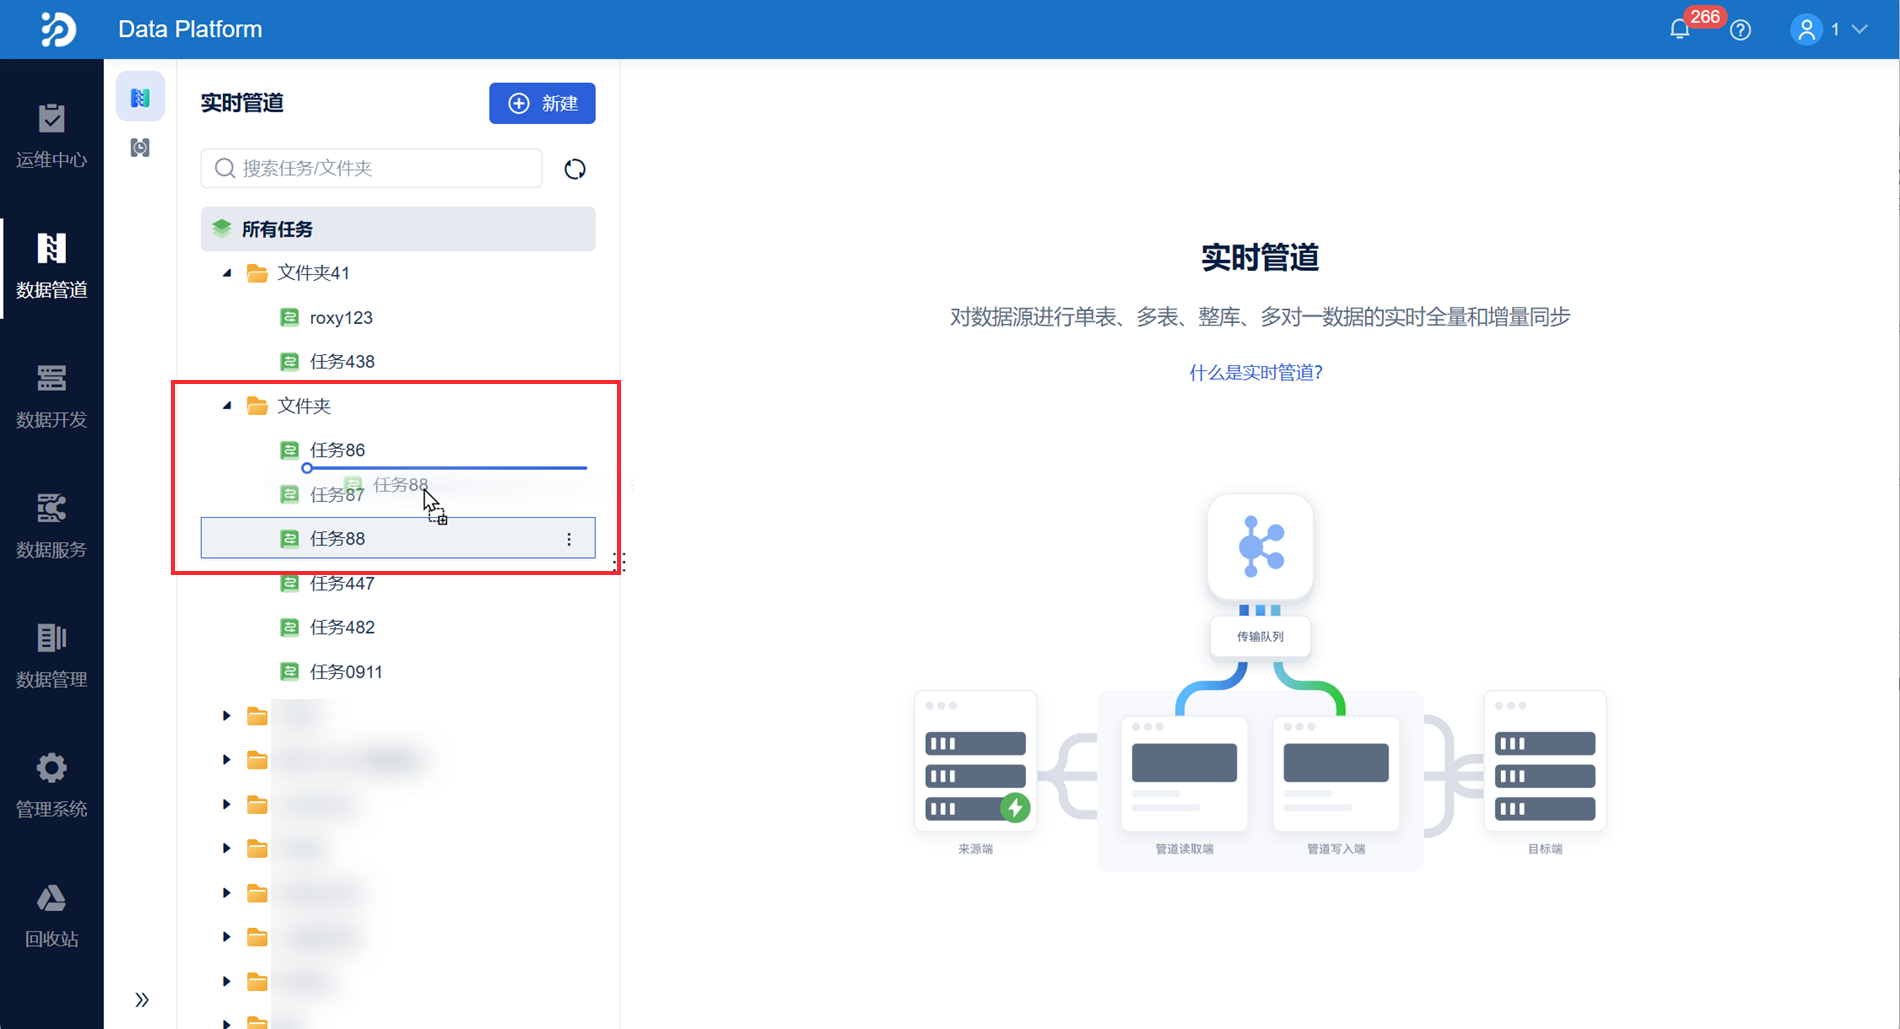Select the 文件夹 folder icon
1900x1029 pixels.
click(257, 406)
